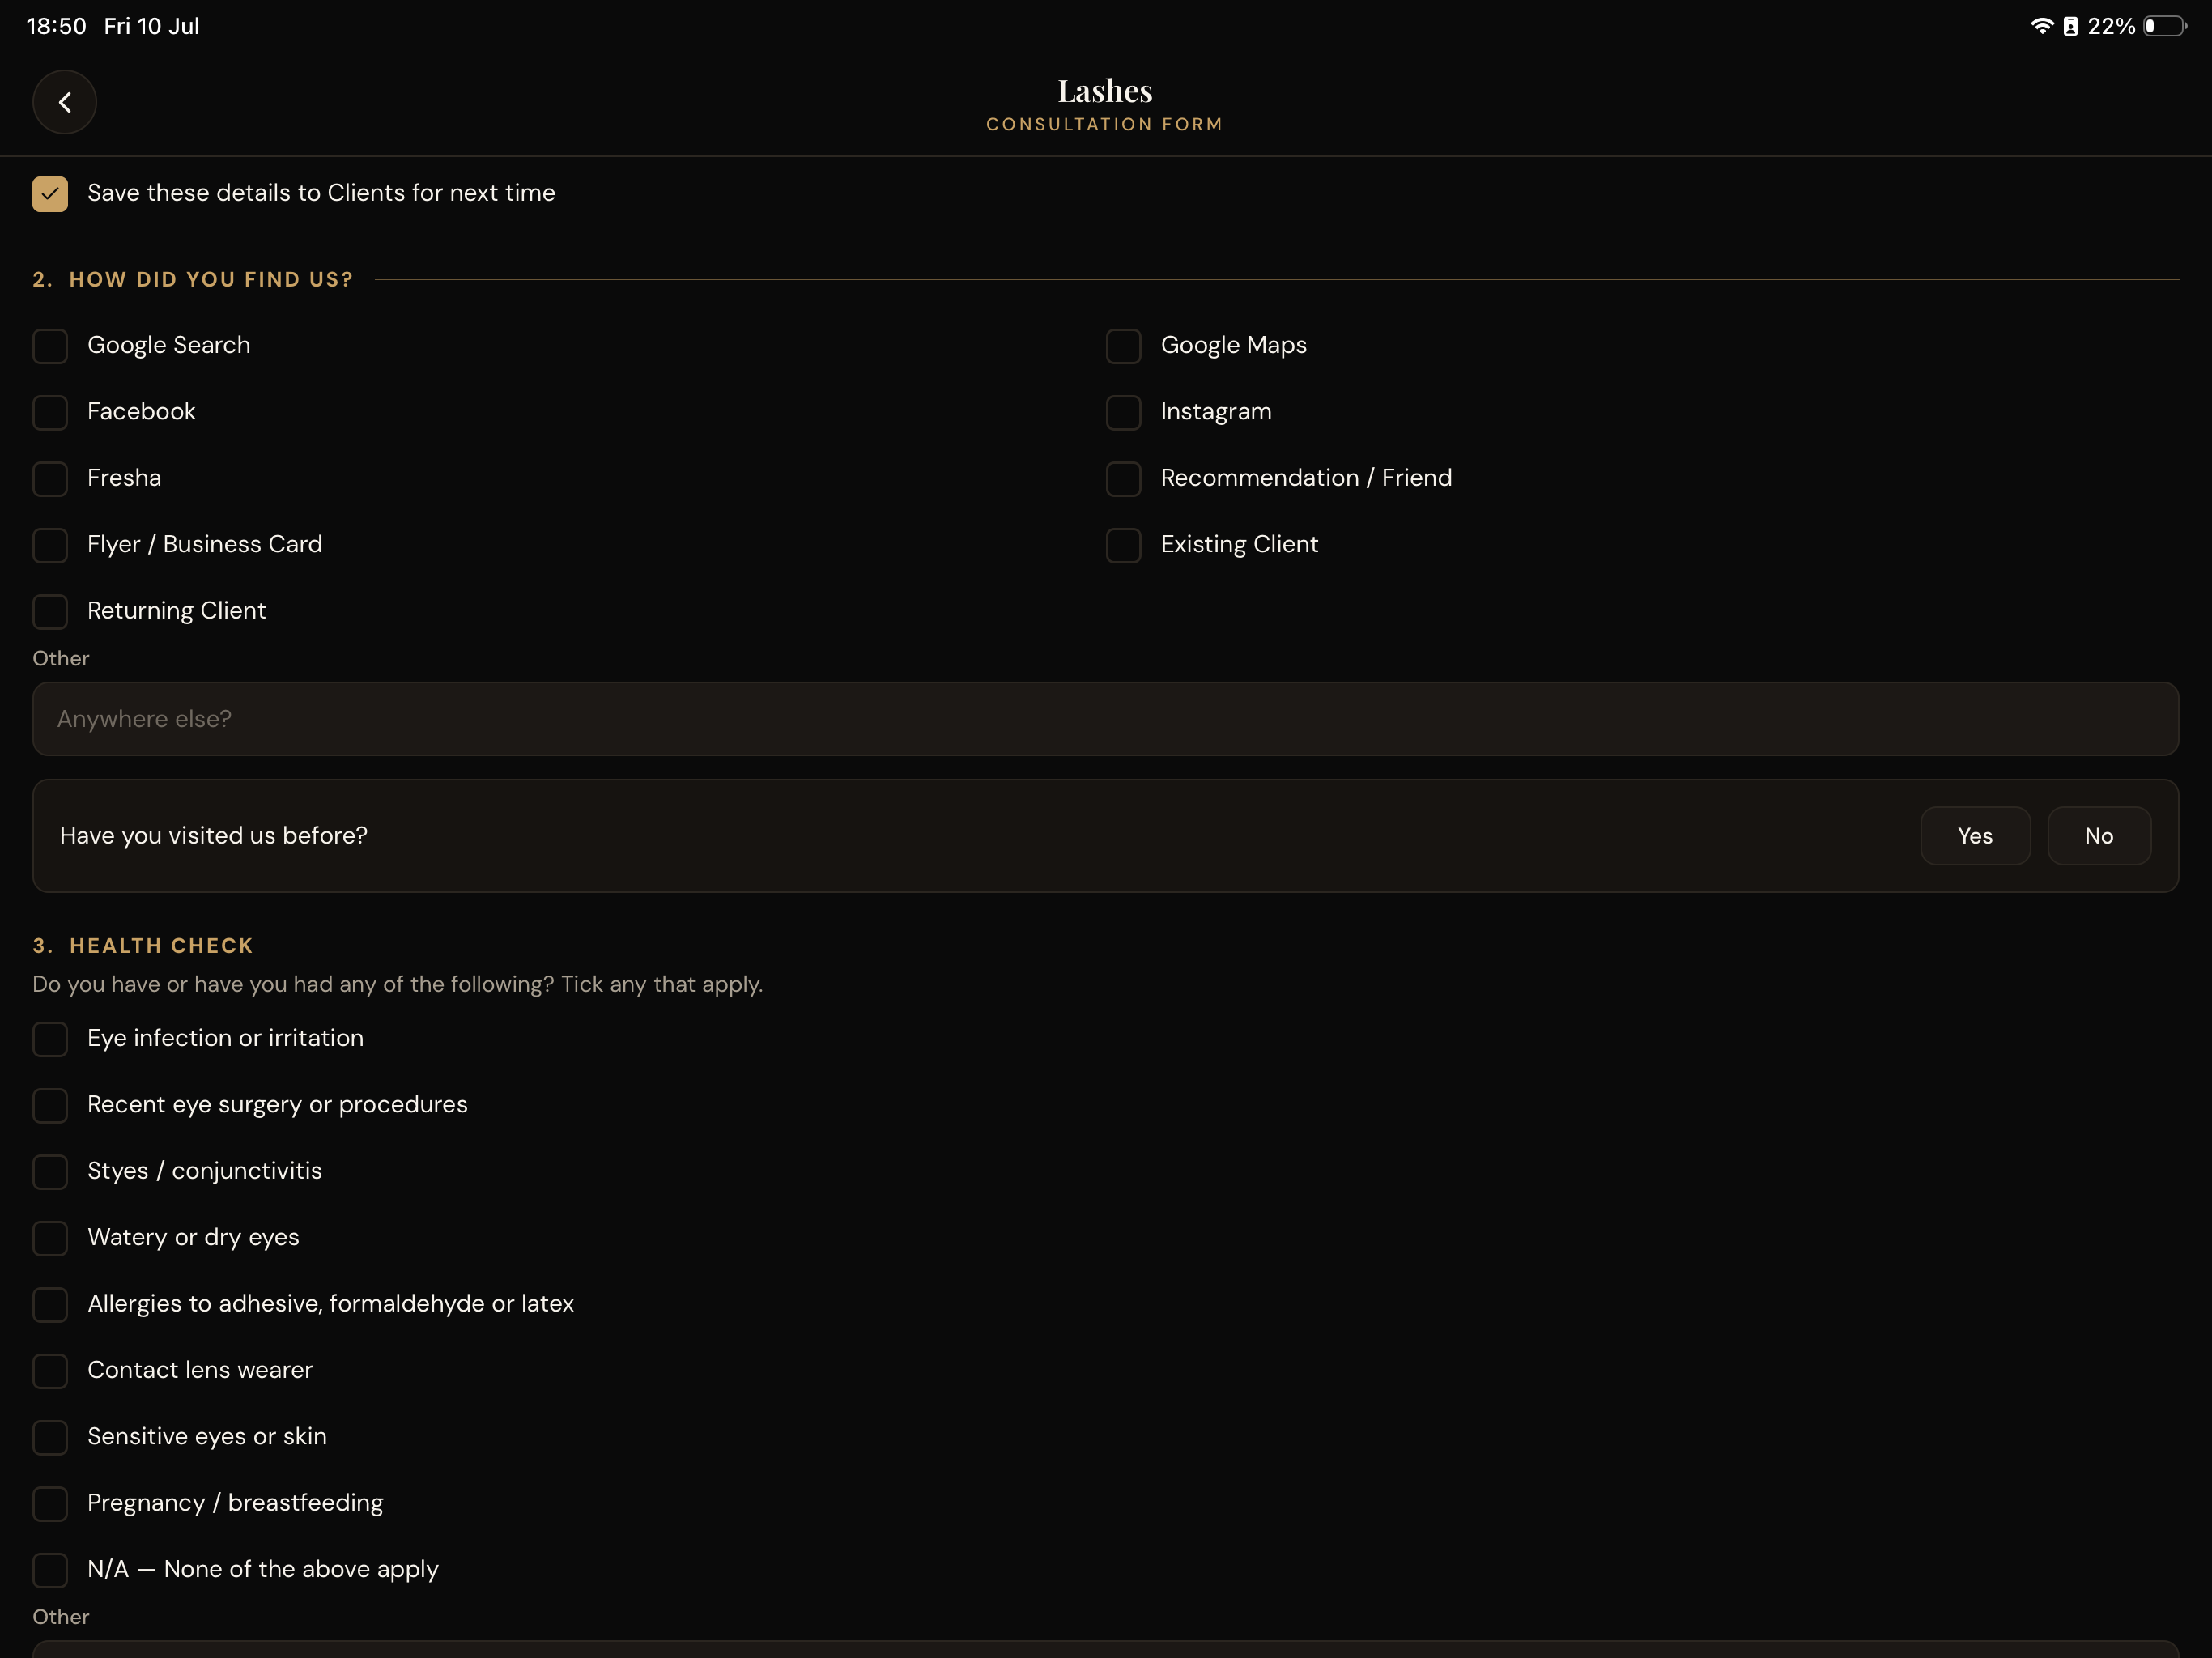Go back using the chevron button
The image size is (2212, 1658).
[x=64, y=102]
